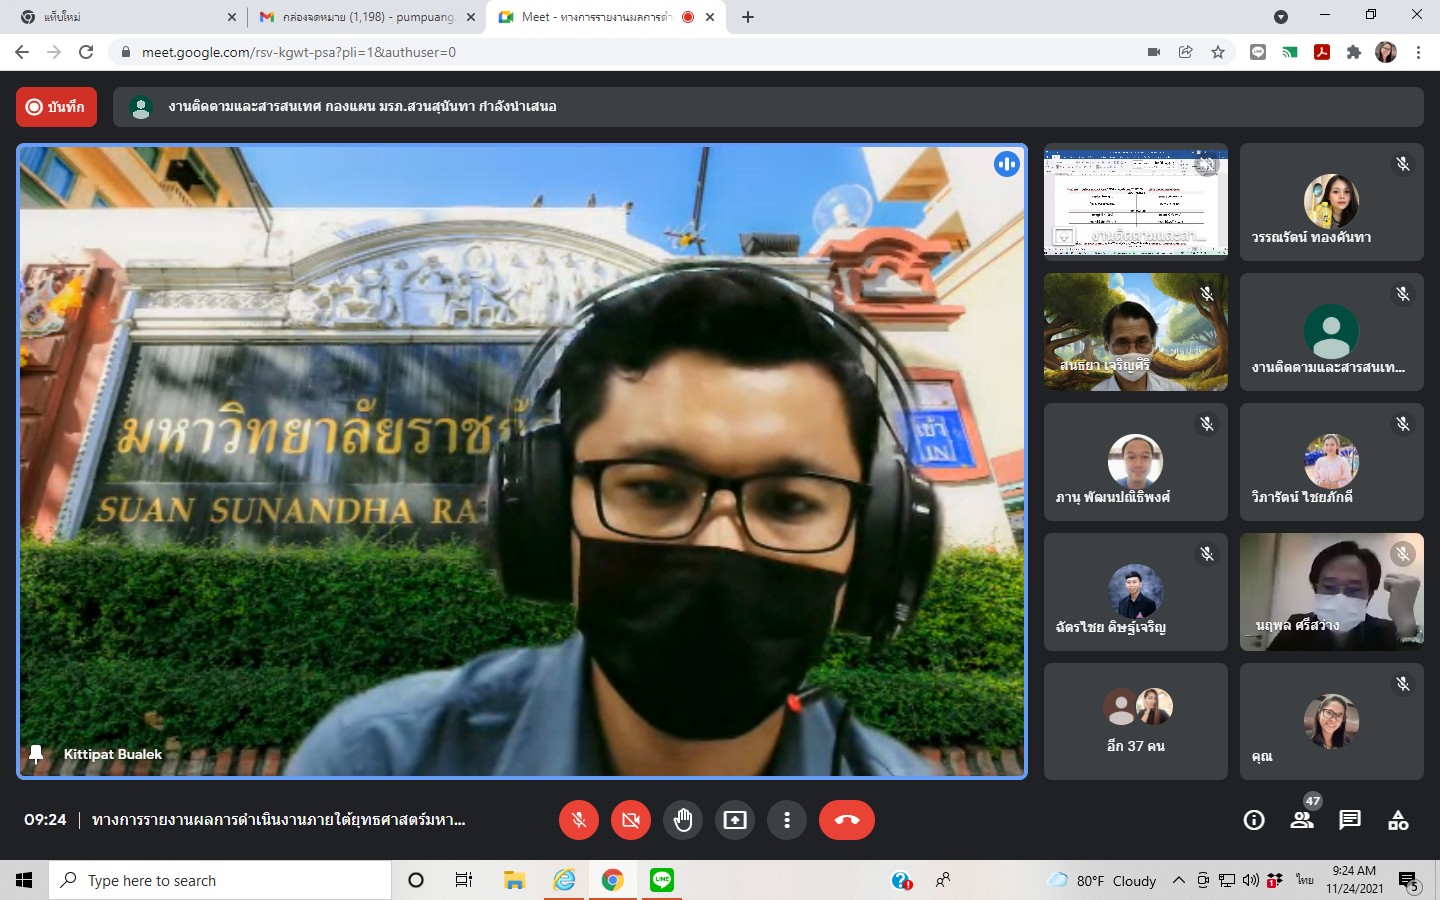This screenshot has width=1440, height=900.
Task: Expand hidden system tray icons
Action: pyautogui.click(x=1178, y=880)
